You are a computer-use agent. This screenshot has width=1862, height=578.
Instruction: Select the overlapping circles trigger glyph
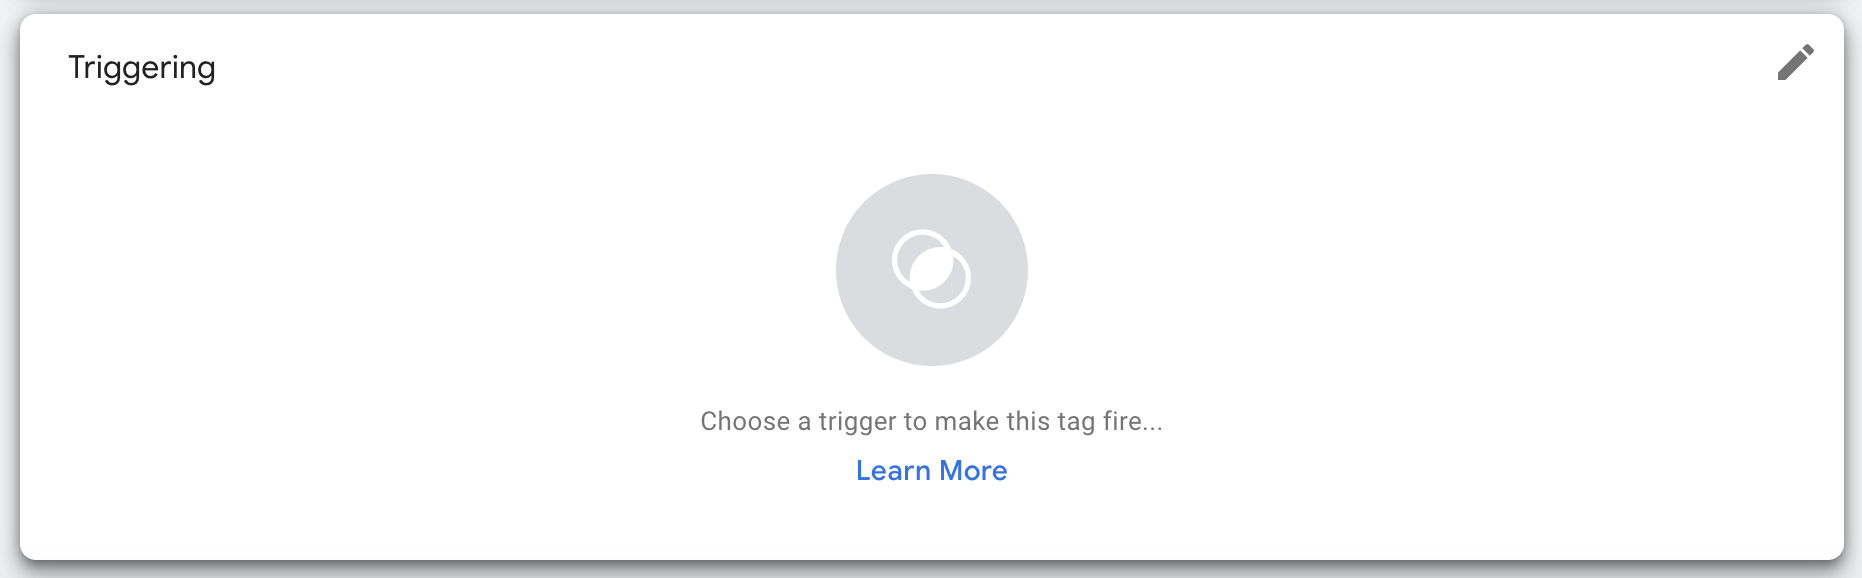click(x=931, y=269)
